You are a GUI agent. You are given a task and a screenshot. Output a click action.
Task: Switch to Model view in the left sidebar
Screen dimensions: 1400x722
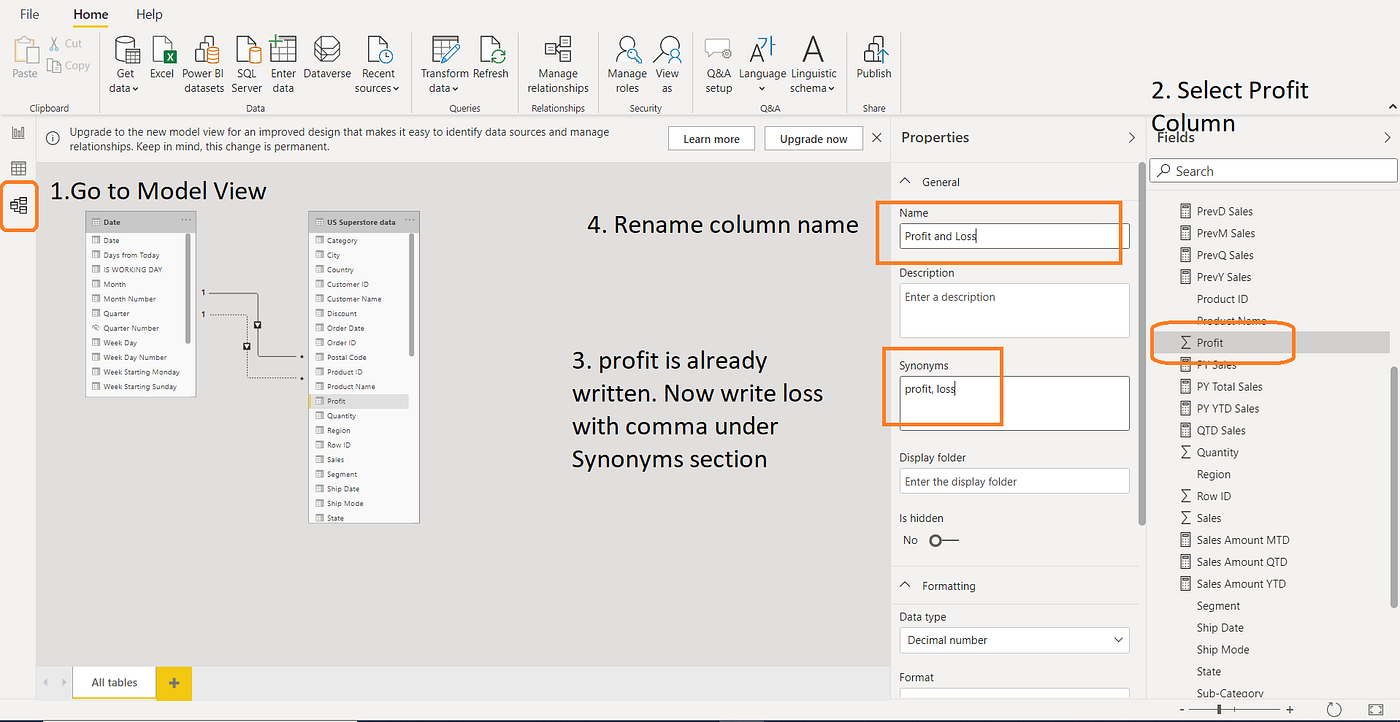[x=18, y=205]
